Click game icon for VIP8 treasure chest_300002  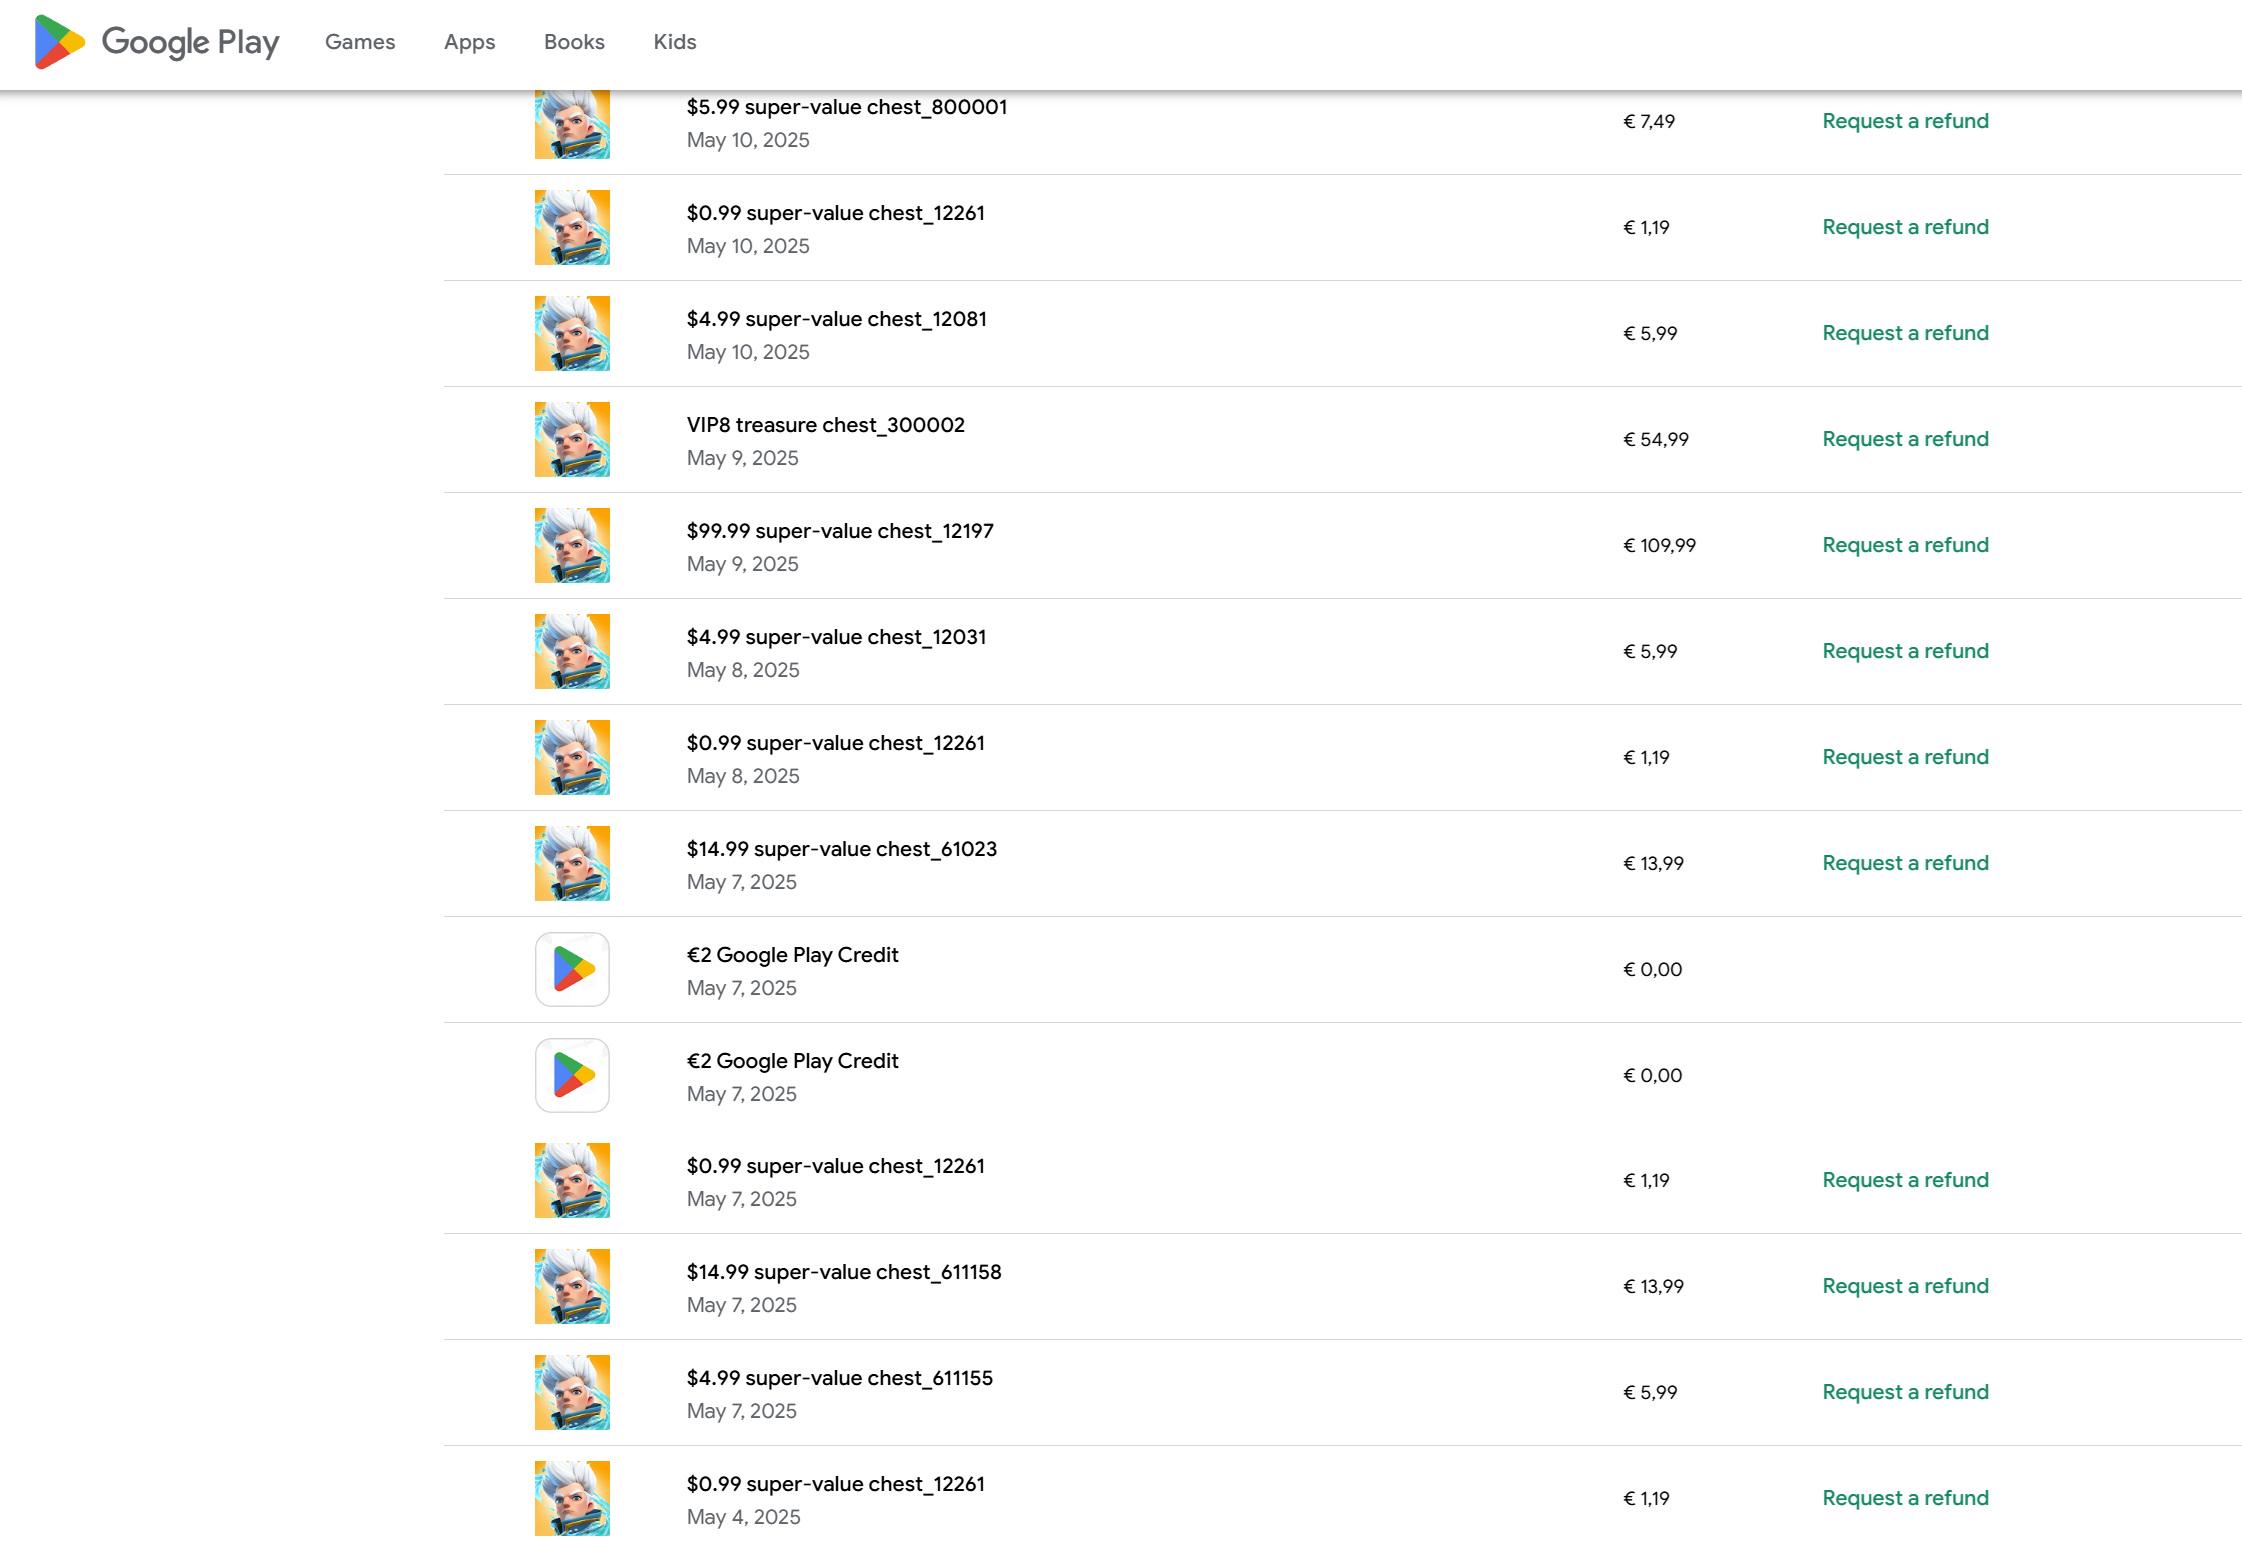572,439
